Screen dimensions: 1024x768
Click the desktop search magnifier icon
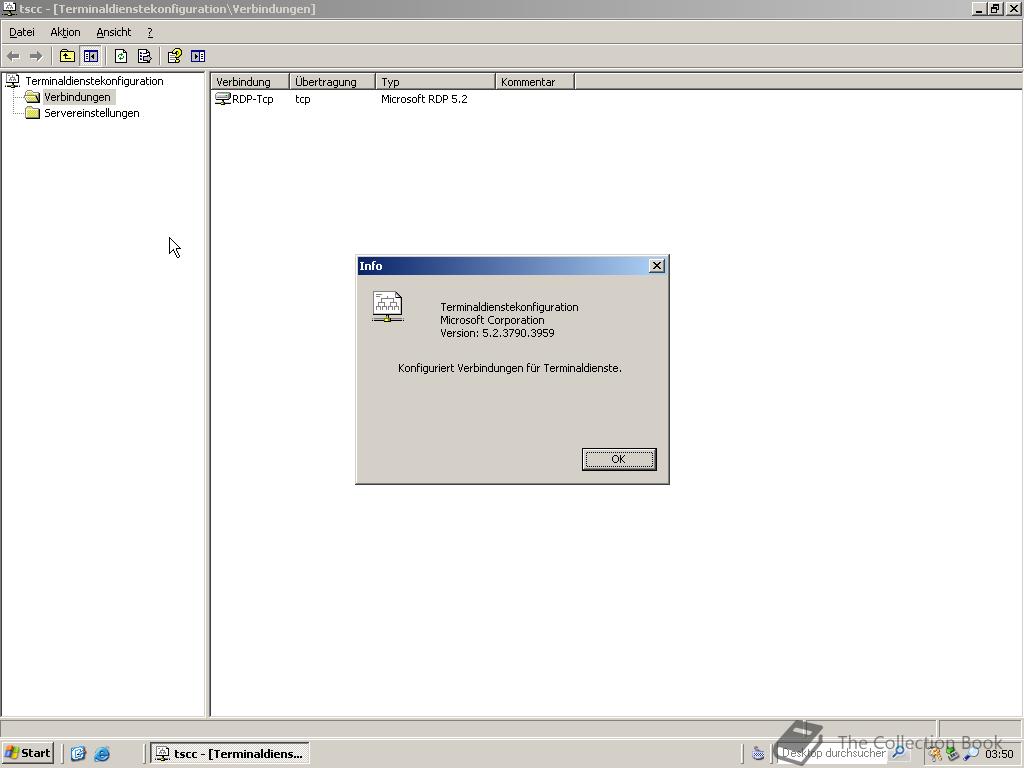click(899, 752)
